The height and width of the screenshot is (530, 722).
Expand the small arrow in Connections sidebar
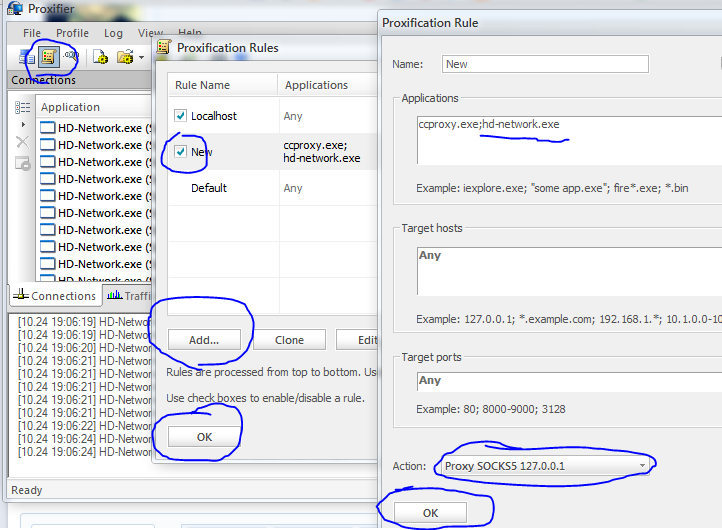[x=23, y=125]
